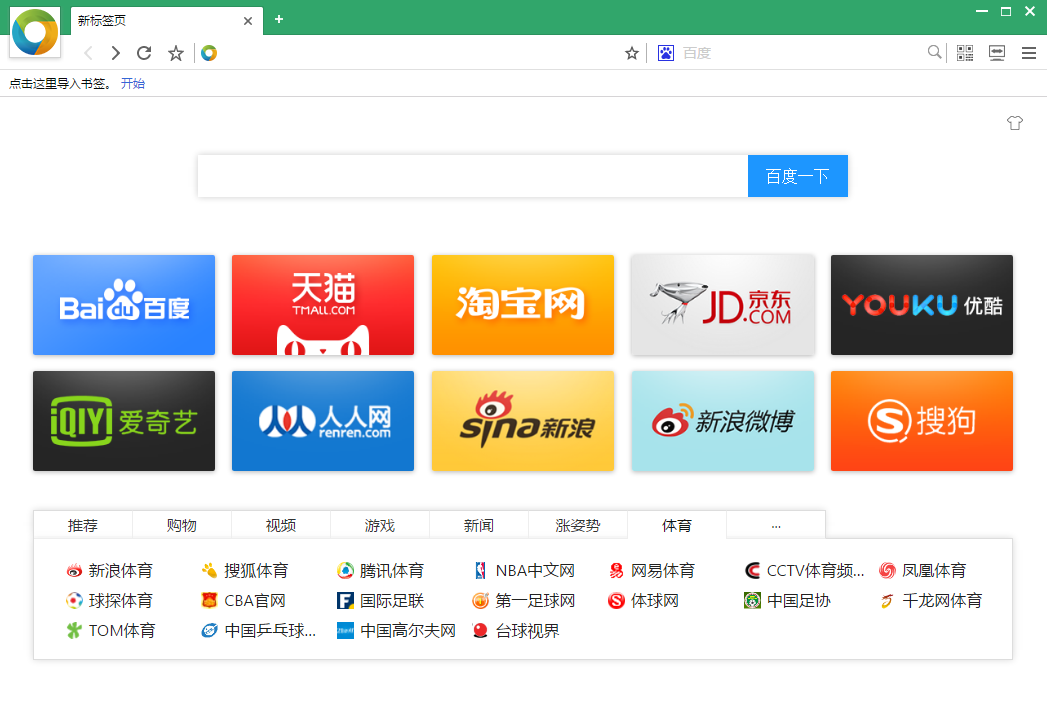The image size is (1047, 701).
Task: Open the 中国乒乓球... link
Action: (x=259, y=631)
